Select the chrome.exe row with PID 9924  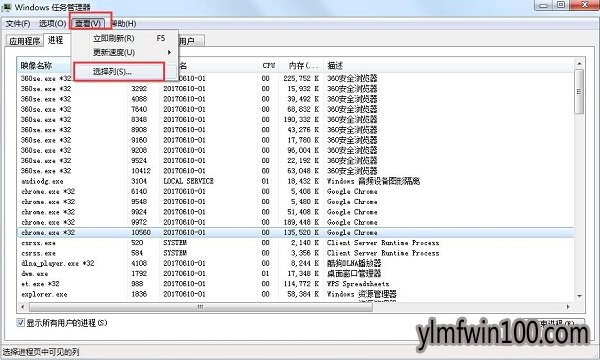(x=295, y=212)
